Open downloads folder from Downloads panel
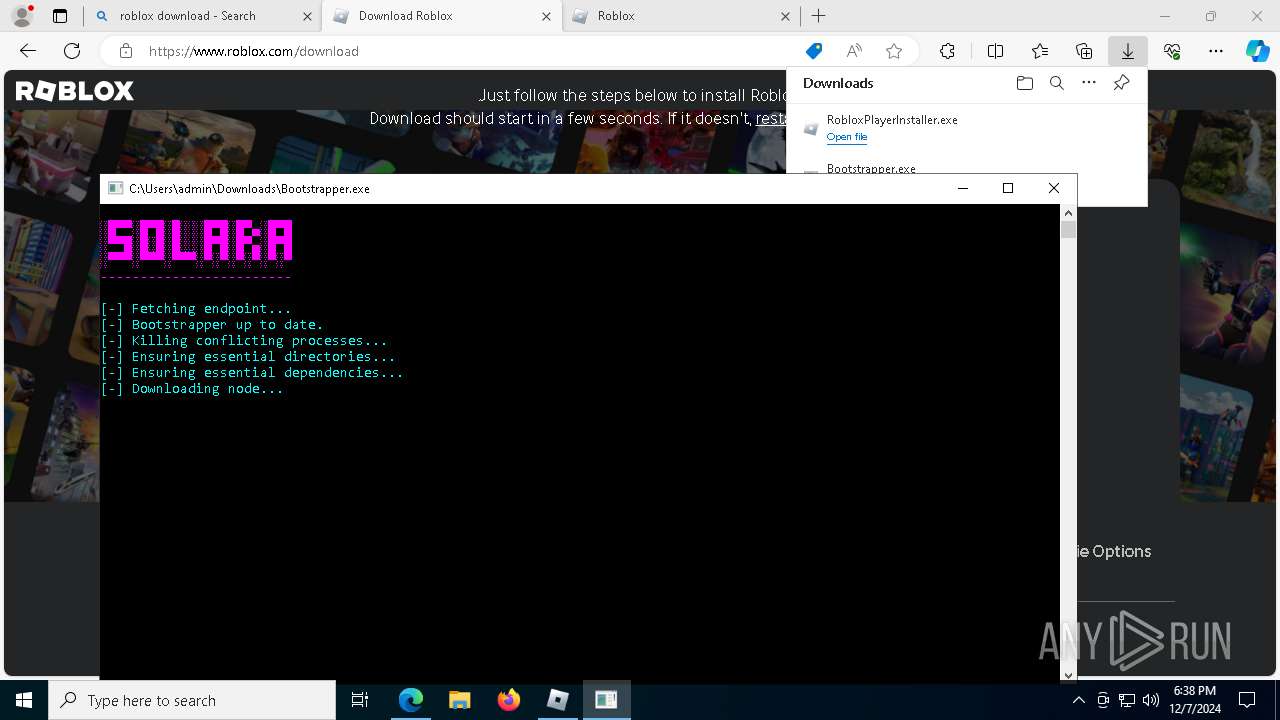Screen dimensions: 1280x720 (1024, 83)
